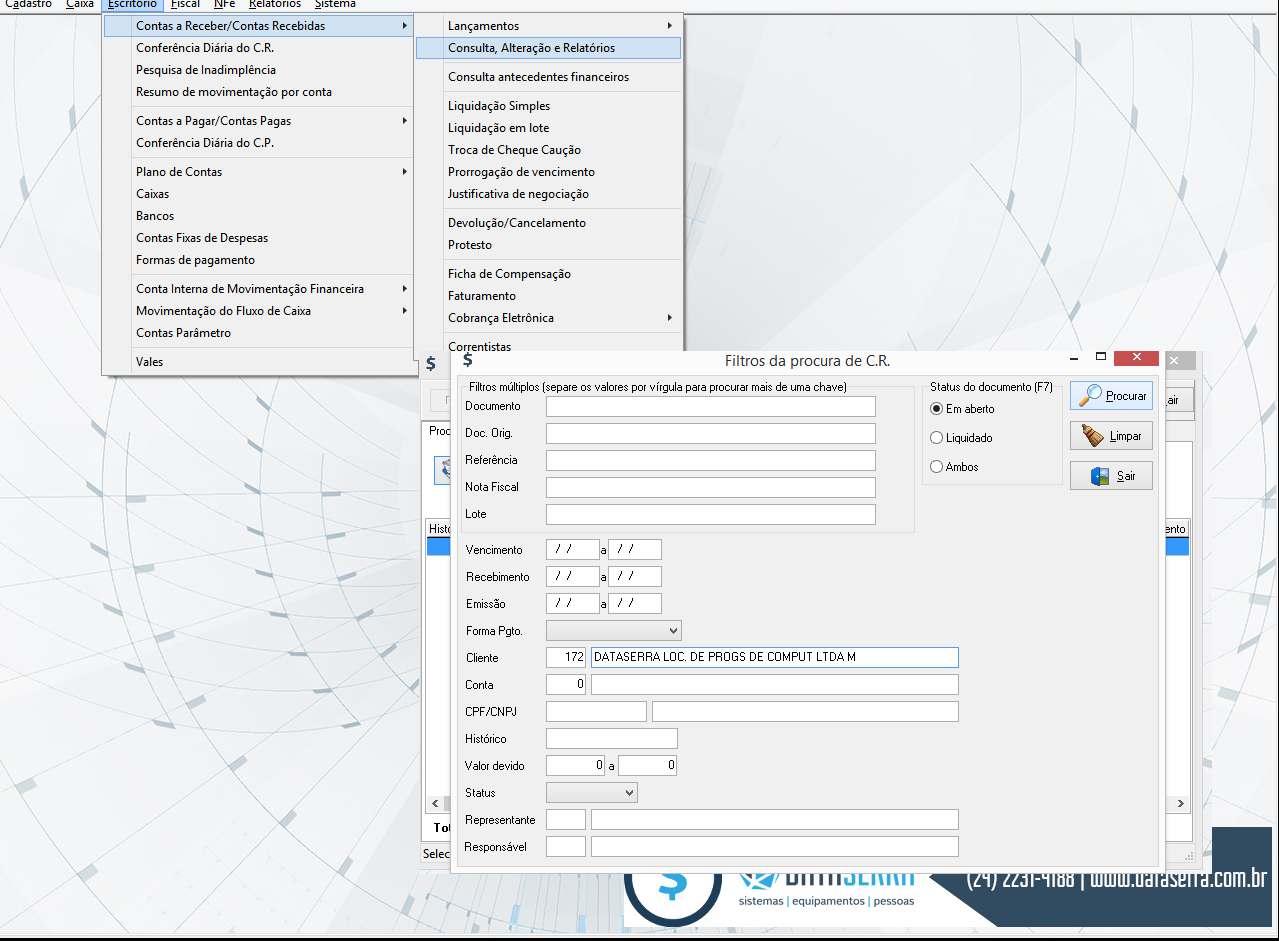Click the Responsável code field
This screenshot has width=1279, height=941.
(x=566, y=847)
